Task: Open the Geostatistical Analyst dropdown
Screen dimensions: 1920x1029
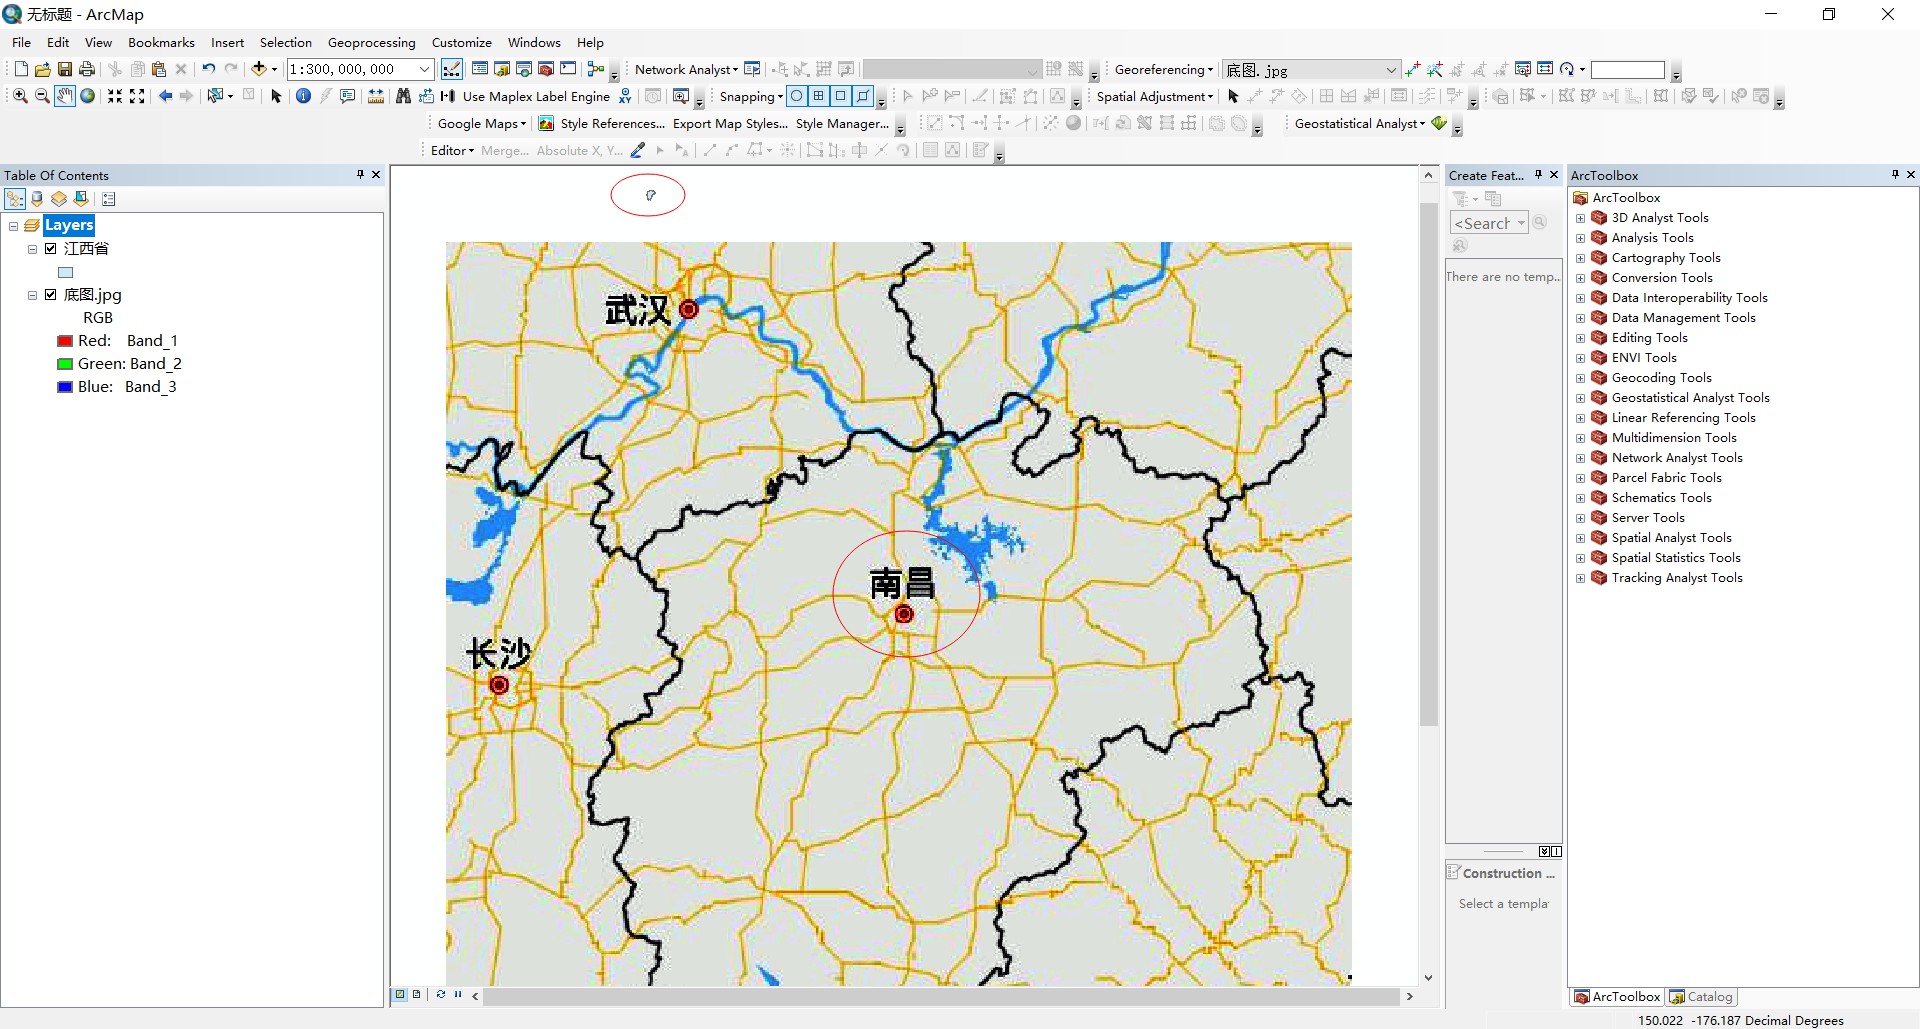Action: coord(1360,124)
